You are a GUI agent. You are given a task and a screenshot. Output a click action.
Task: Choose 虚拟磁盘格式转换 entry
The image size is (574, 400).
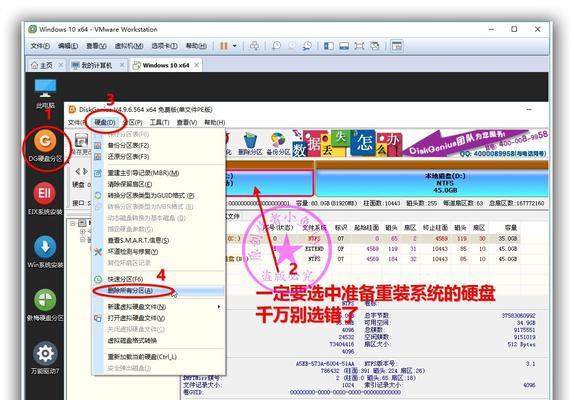159,341
